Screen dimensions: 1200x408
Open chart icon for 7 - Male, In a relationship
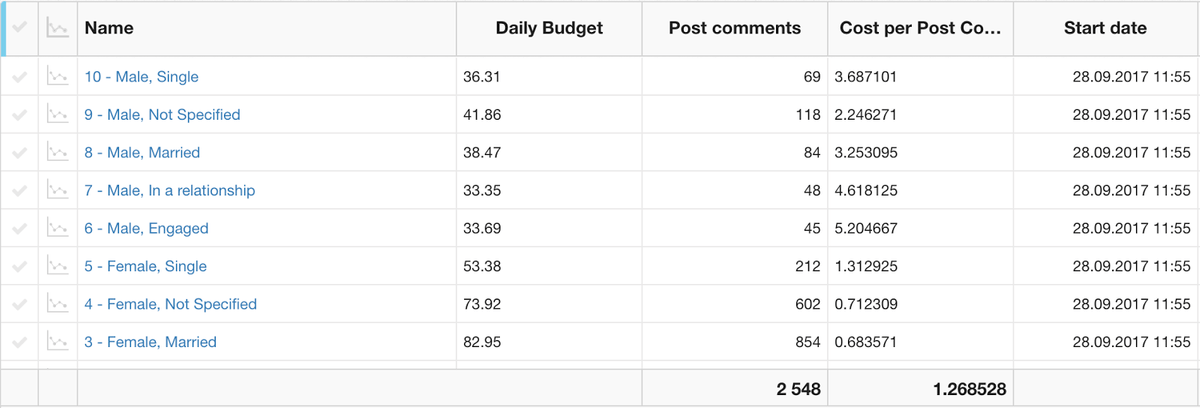click(x=58, y=190)
